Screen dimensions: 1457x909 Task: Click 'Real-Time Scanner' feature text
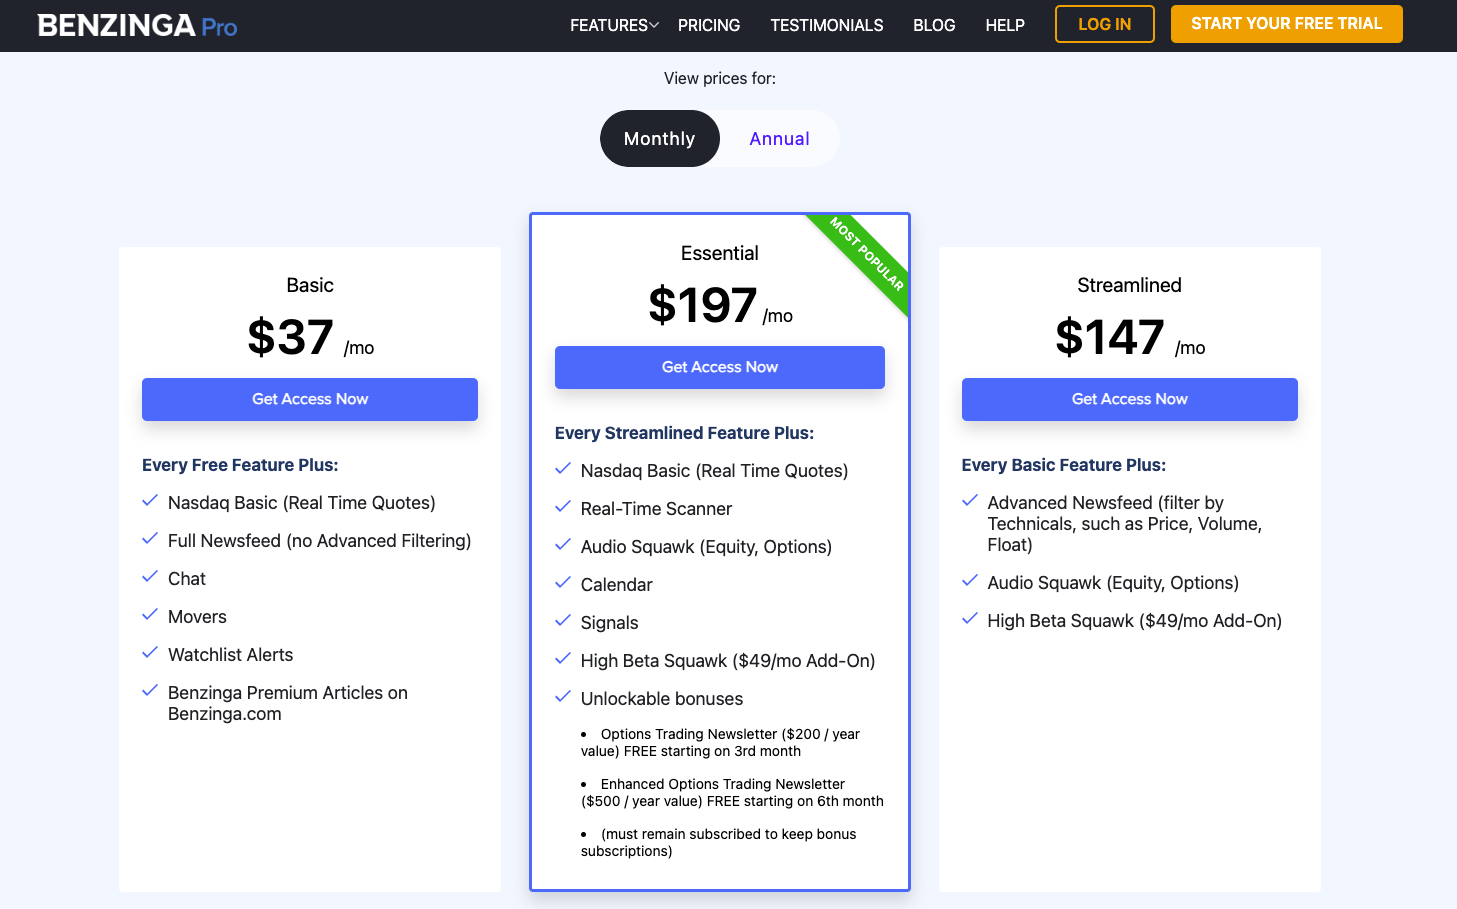click(657, 509)
